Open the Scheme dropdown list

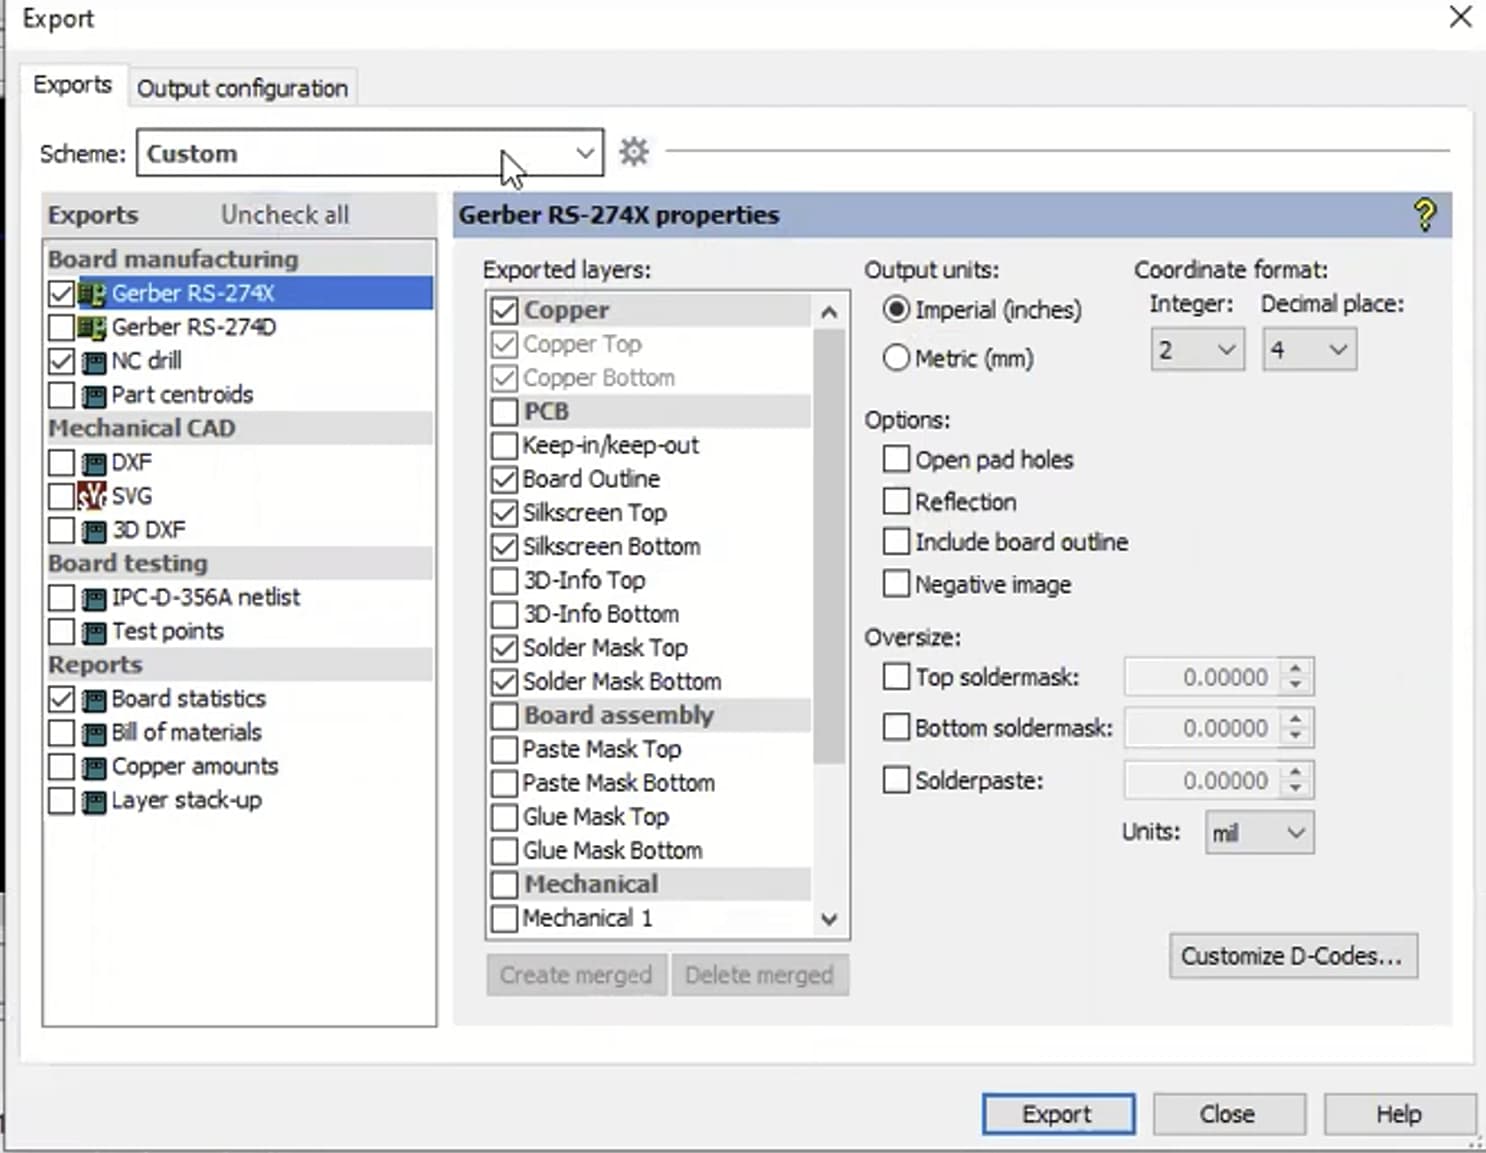coord(370,153)
